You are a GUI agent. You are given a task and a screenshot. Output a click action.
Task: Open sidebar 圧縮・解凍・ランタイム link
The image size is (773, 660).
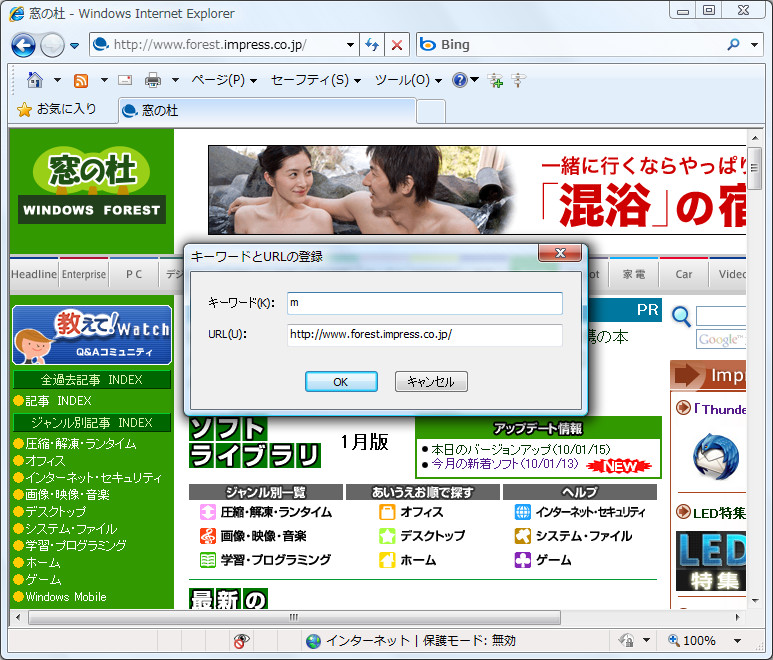coord(81,444)
